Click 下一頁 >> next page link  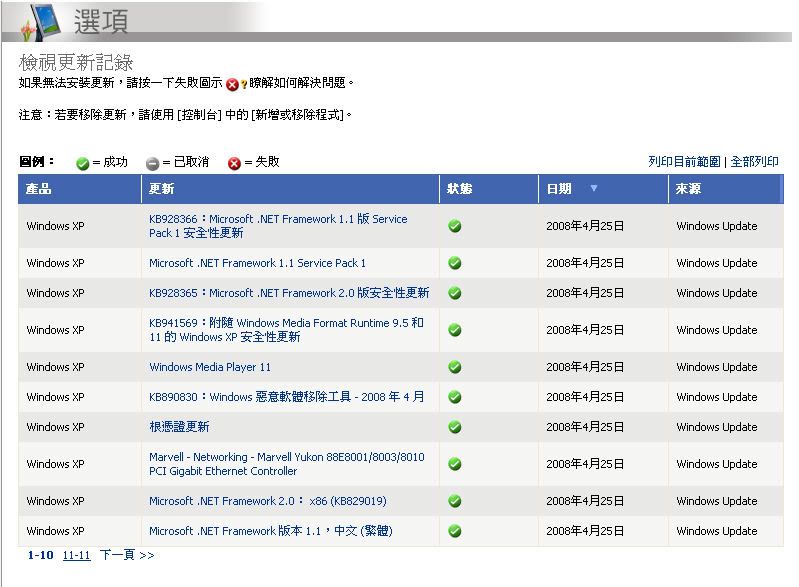(x=126, y=555)
